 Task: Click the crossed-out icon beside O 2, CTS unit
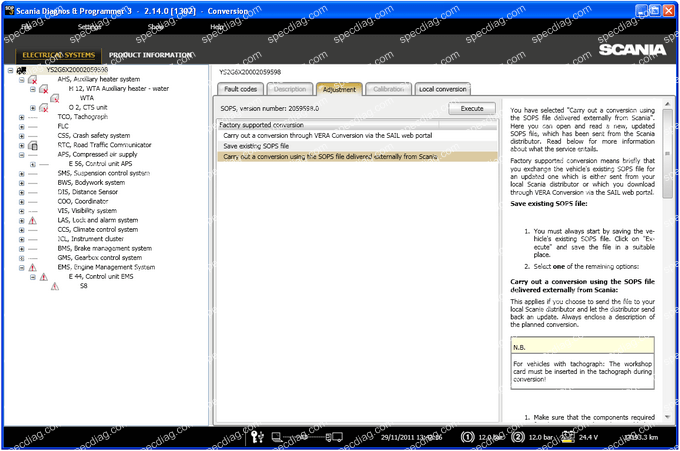click(44, 108)
